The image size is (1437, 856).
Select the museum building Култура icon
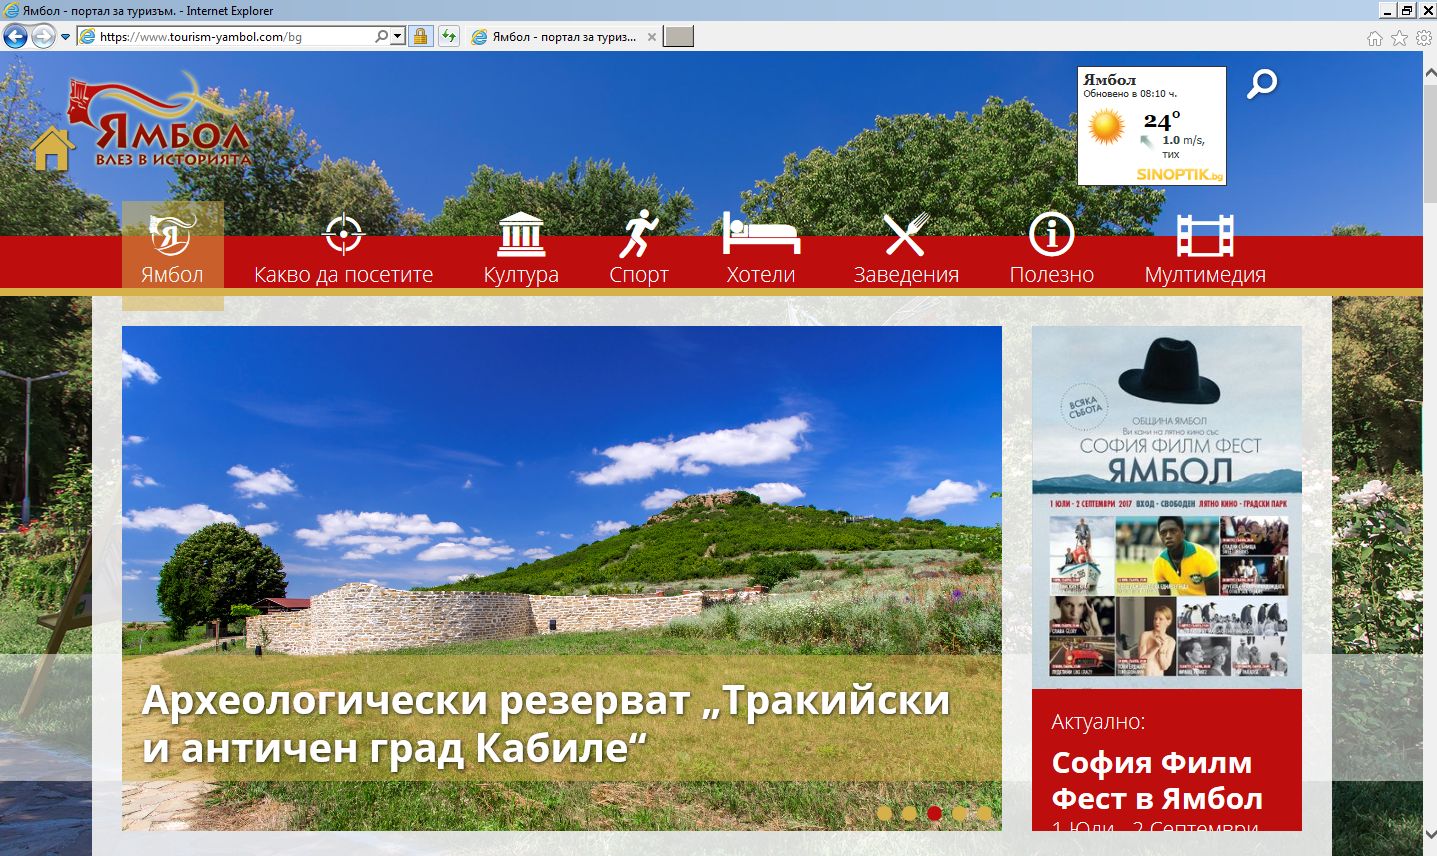(x=521, y=235)
